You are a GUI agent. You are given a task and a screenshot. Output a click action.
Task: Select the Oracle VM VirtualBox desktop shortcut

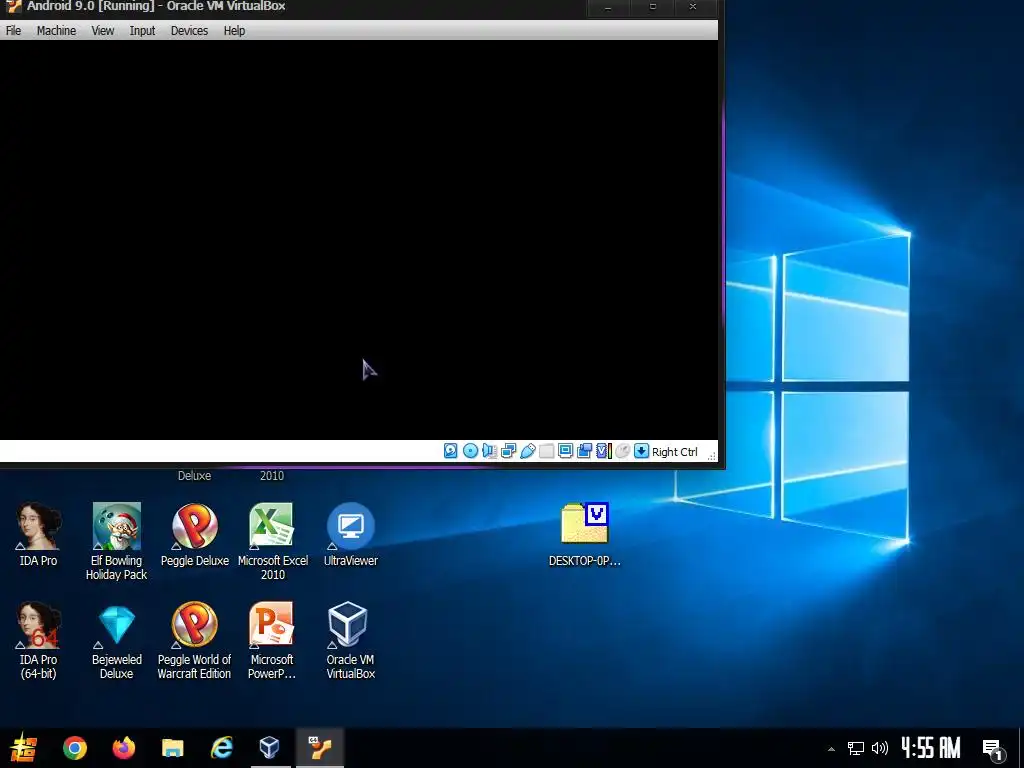pos(351,641)
